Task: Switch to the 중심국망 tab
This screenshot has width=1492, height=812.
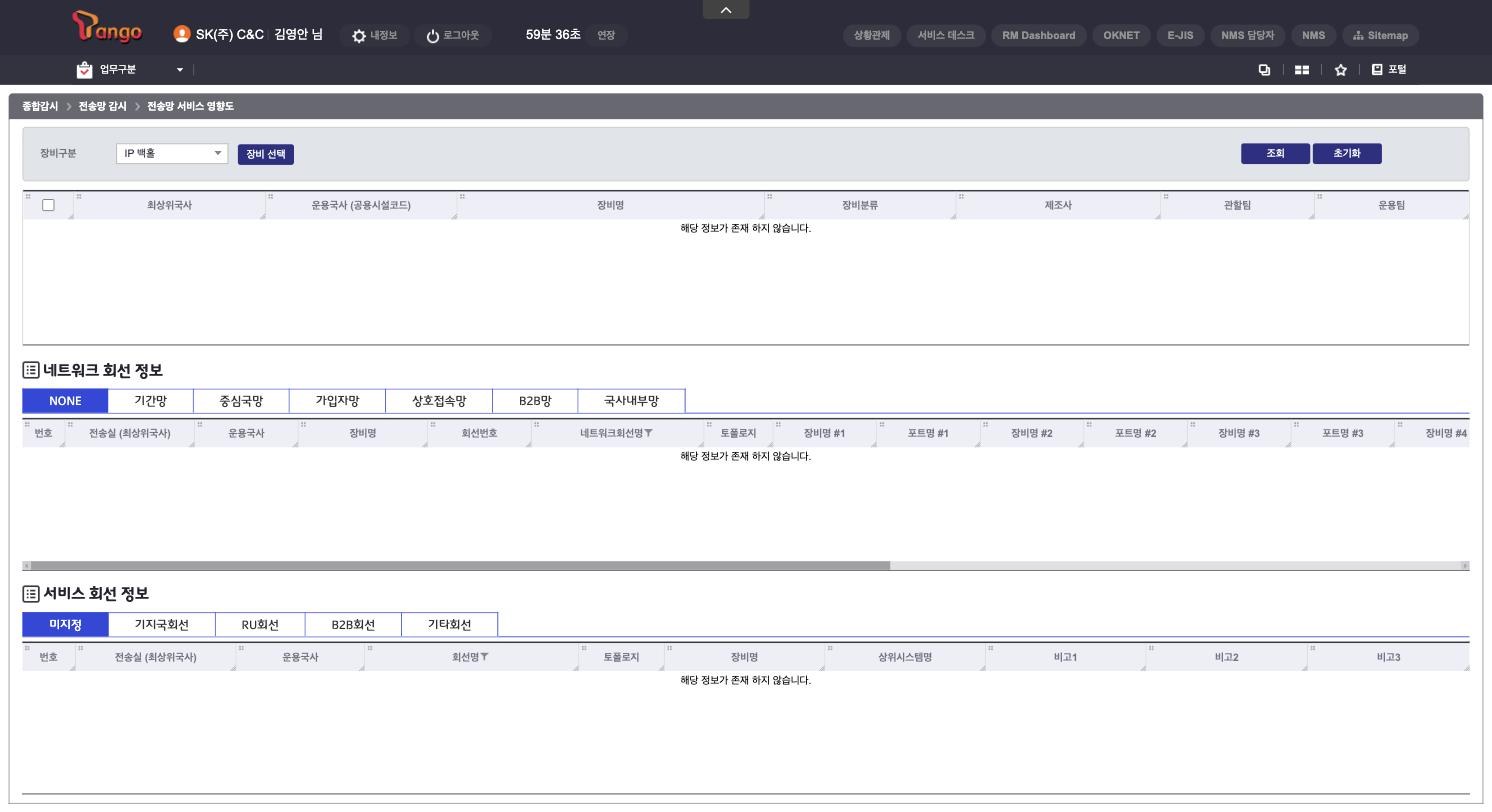Action: coord(241,401)
